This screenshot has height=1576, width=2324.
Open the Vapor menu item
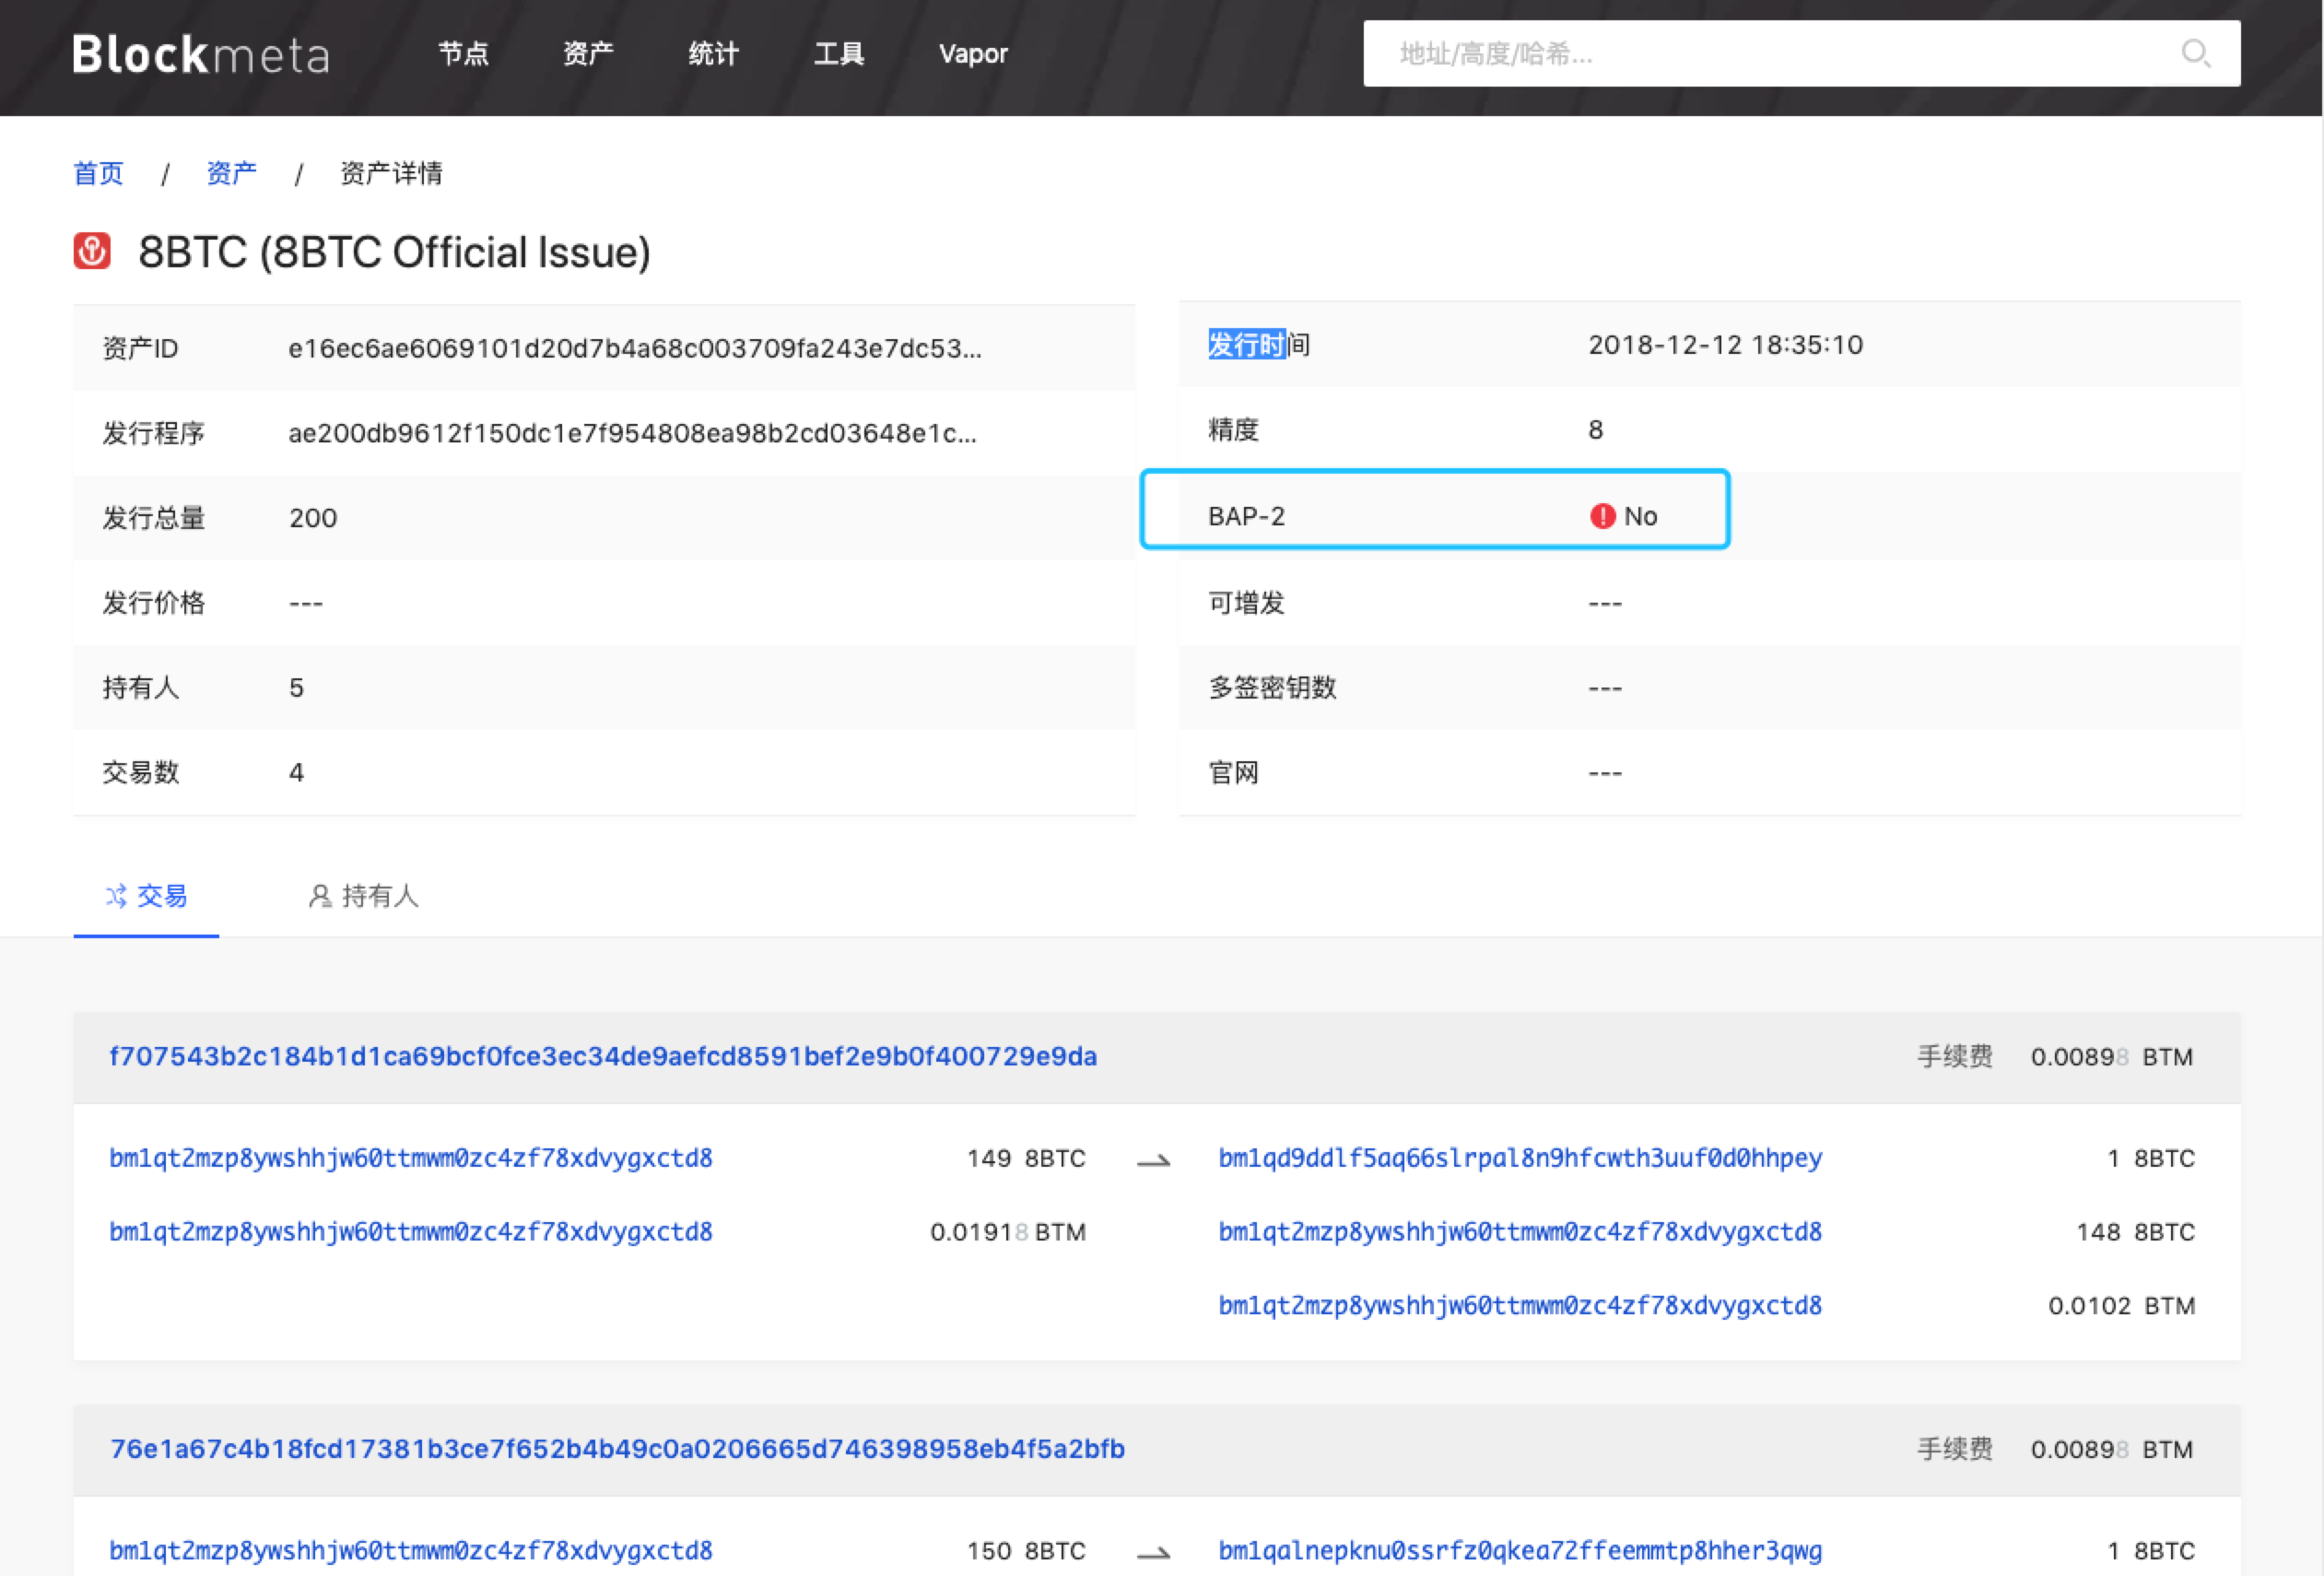tap(973, 54)
